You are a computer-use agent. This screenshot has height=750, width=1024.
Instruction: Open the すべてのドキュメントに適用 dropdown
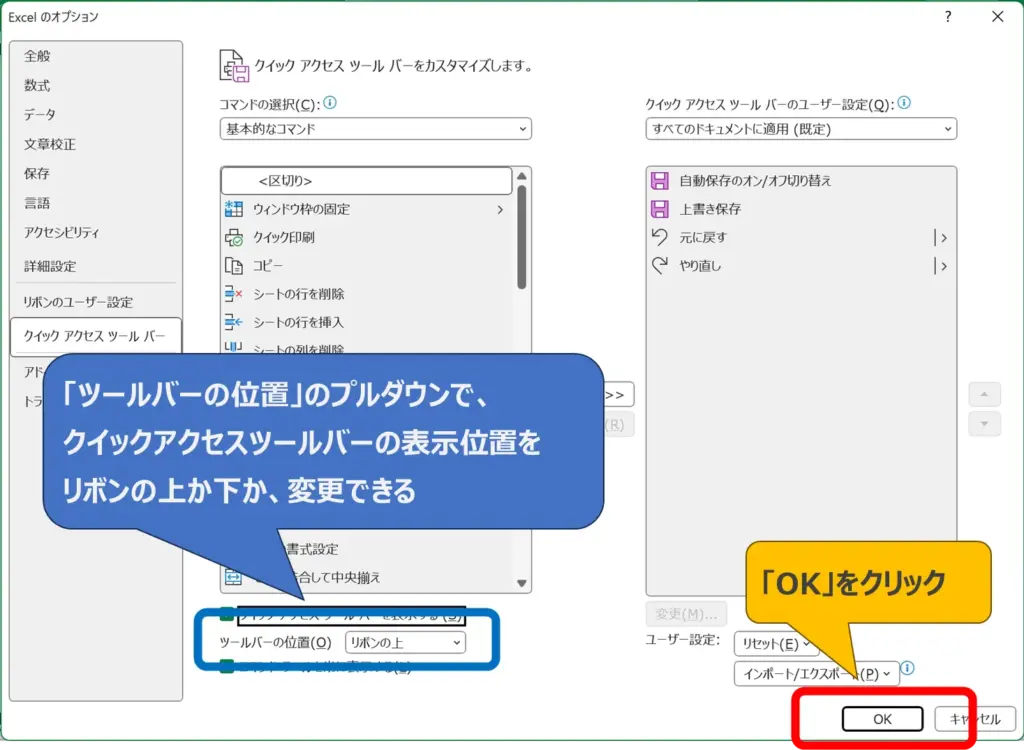[801, 129]
